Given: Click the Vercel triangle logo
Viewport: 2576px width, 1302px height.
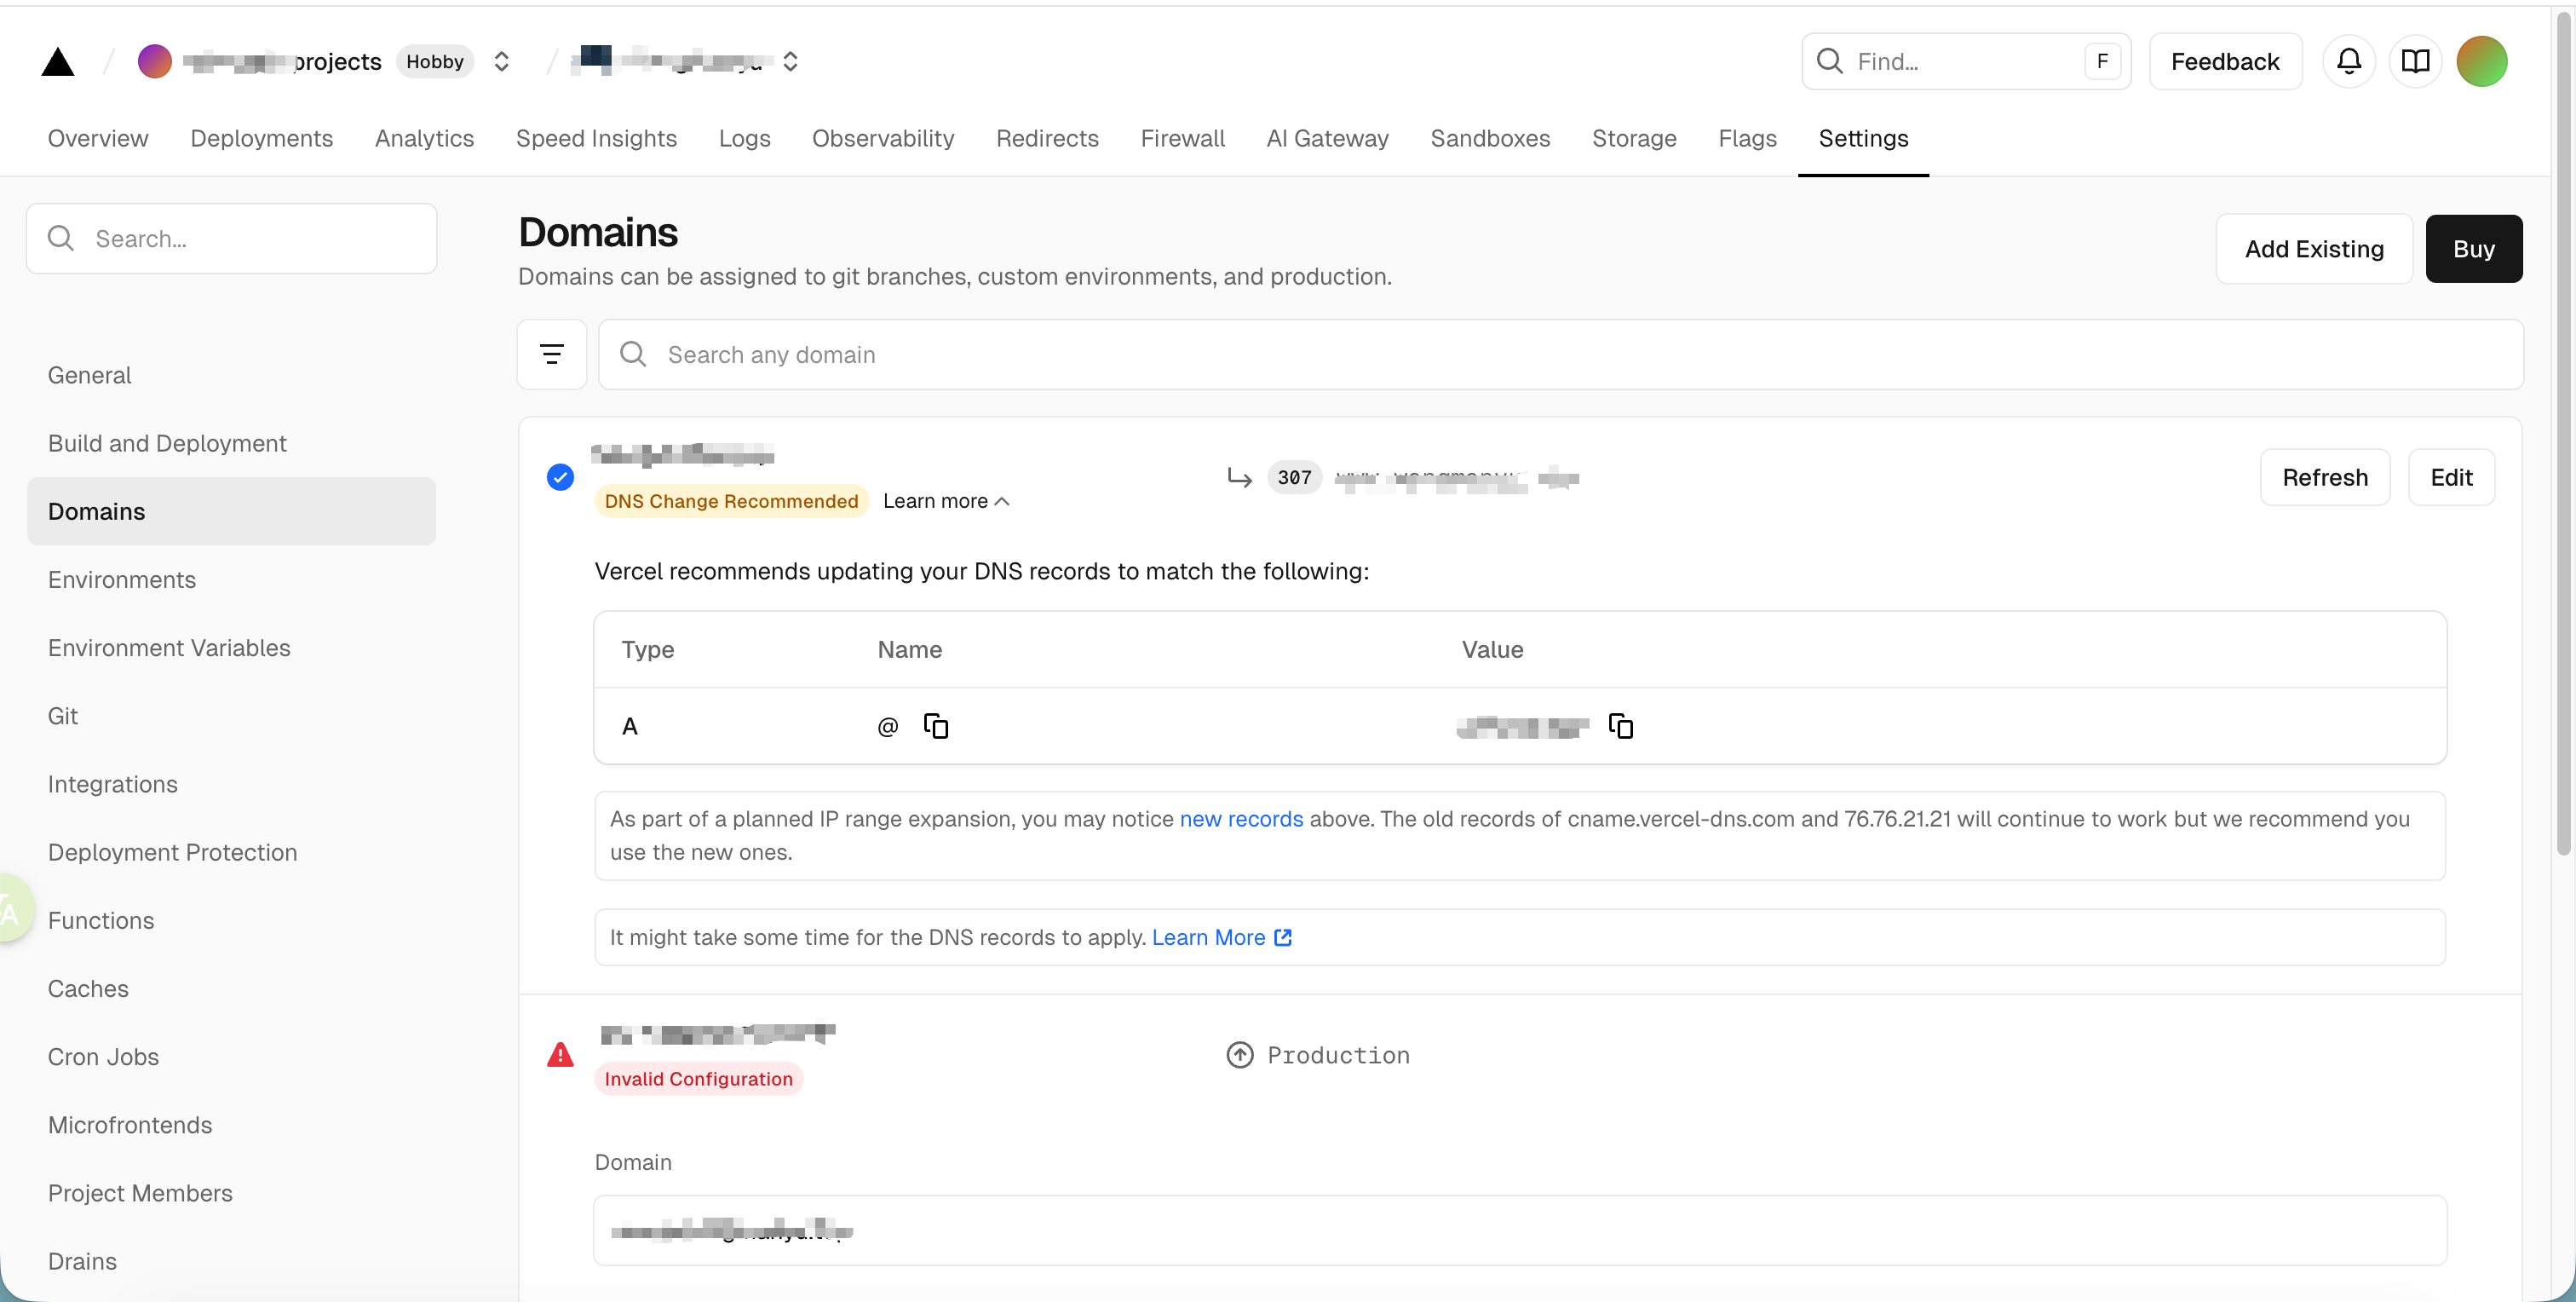Looking at the screenshot, I should pyautogui.click(x=58, y=62).
